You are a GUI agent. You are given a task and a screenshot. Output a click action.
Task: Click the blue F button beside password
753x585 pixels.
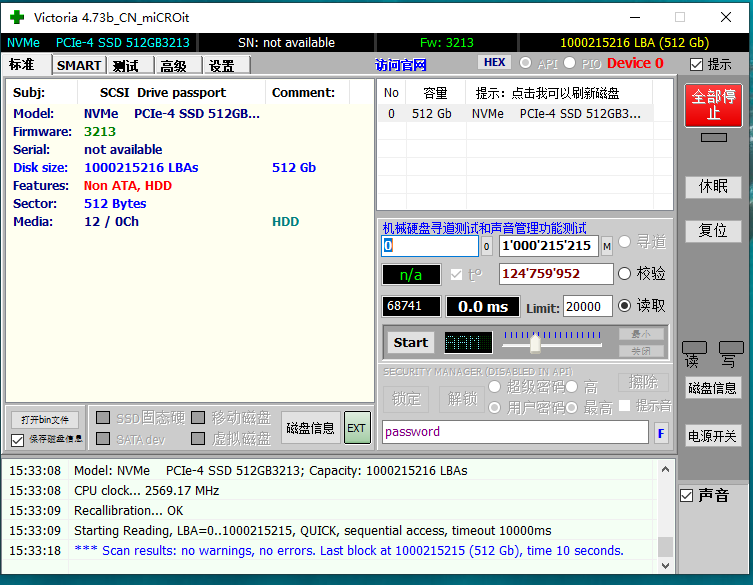(x=661, y=433)
